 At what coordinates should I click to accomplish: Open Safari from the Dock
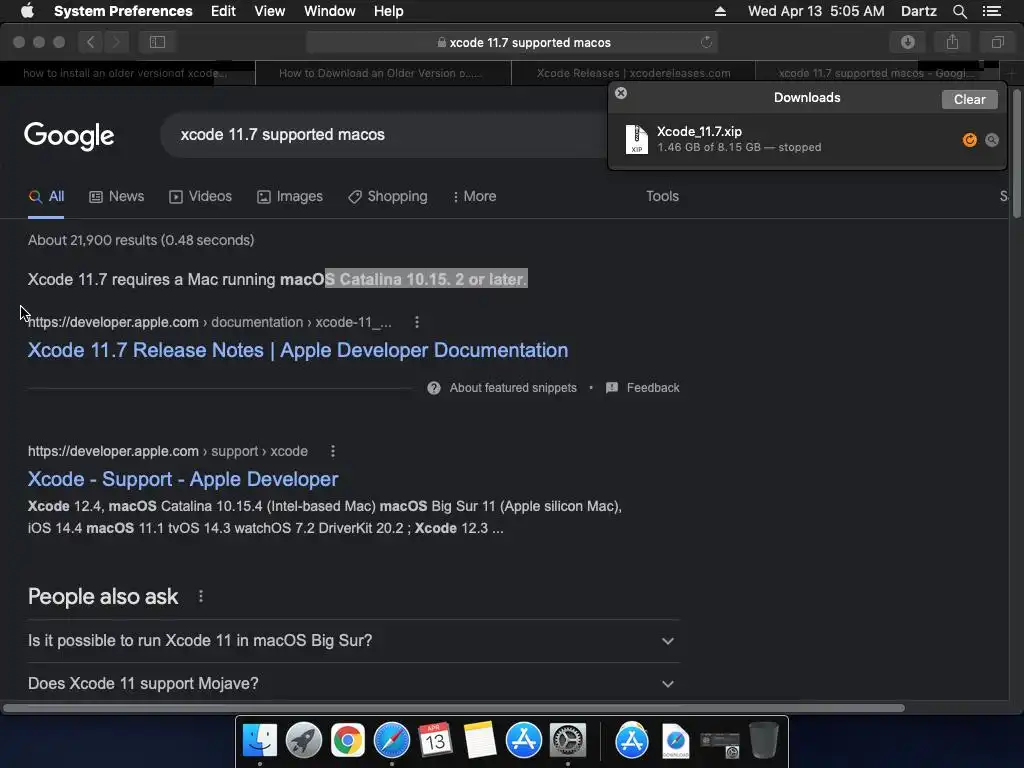[x=391, y=741]
